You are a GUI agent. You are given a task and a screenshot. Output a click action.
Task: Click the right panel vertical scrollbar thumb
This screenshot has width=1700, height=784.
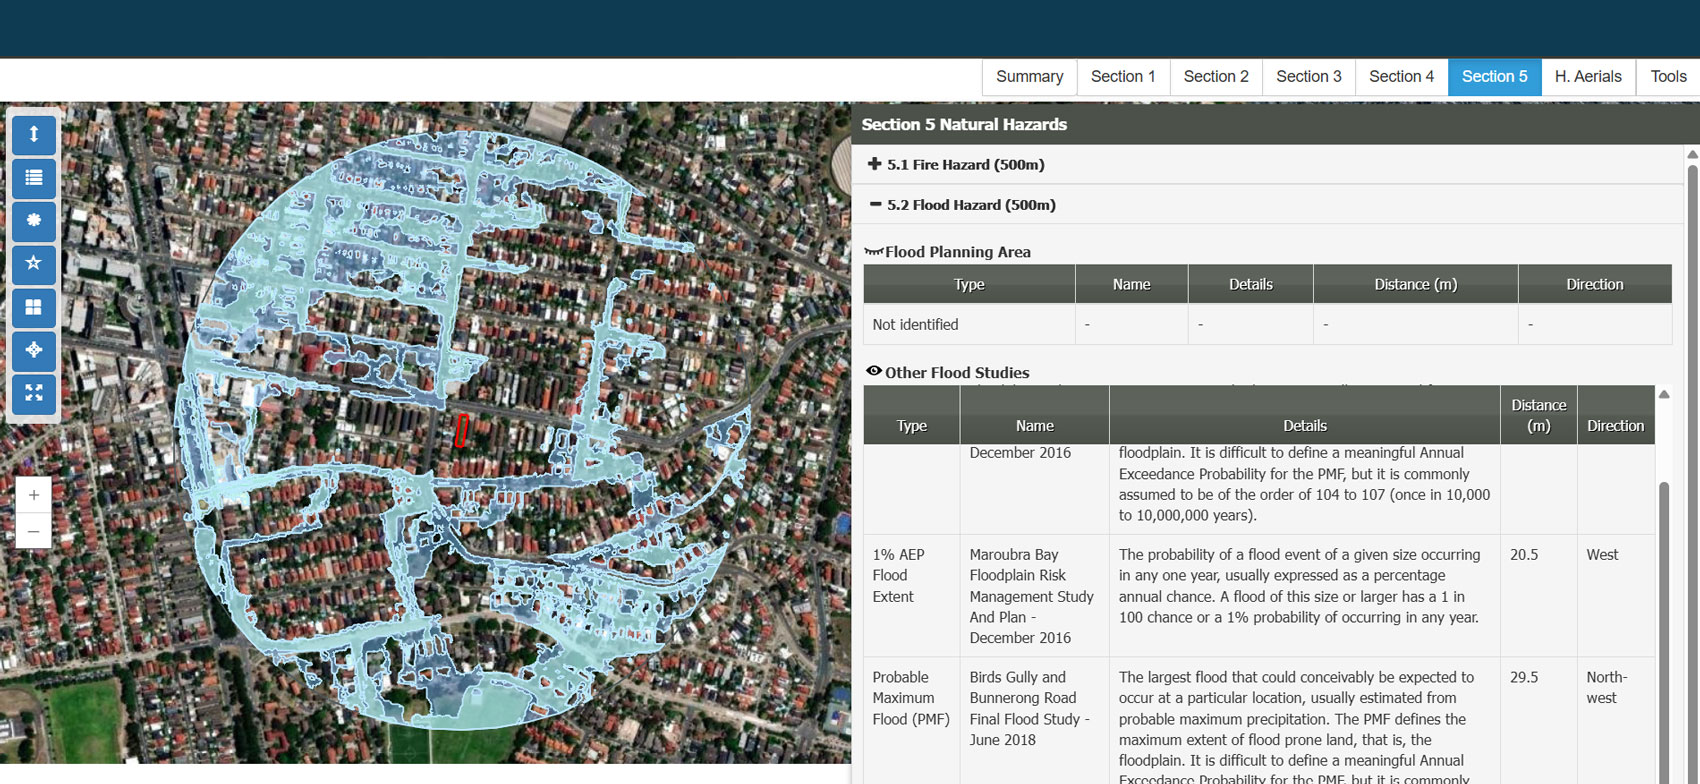tap(1692, 470)
